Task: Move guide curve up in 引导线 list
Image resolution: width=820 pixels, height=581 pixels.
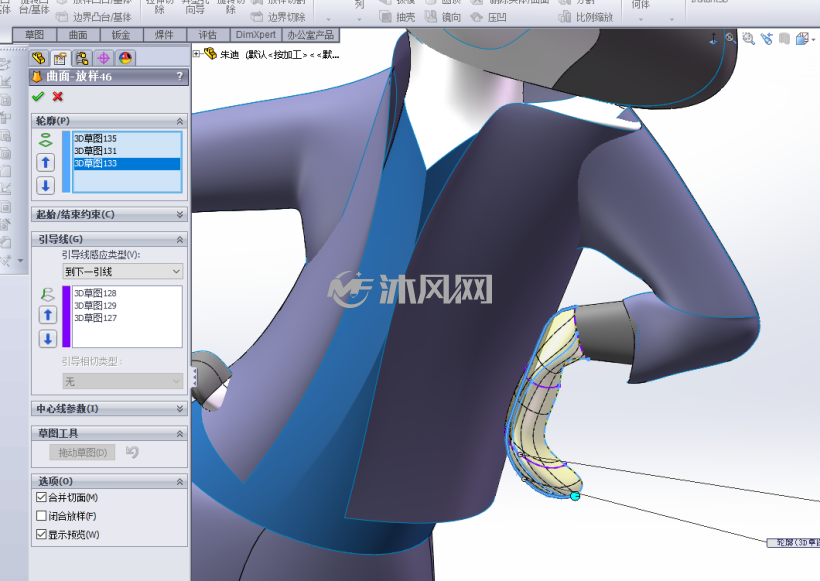Action: pos(48,315)
